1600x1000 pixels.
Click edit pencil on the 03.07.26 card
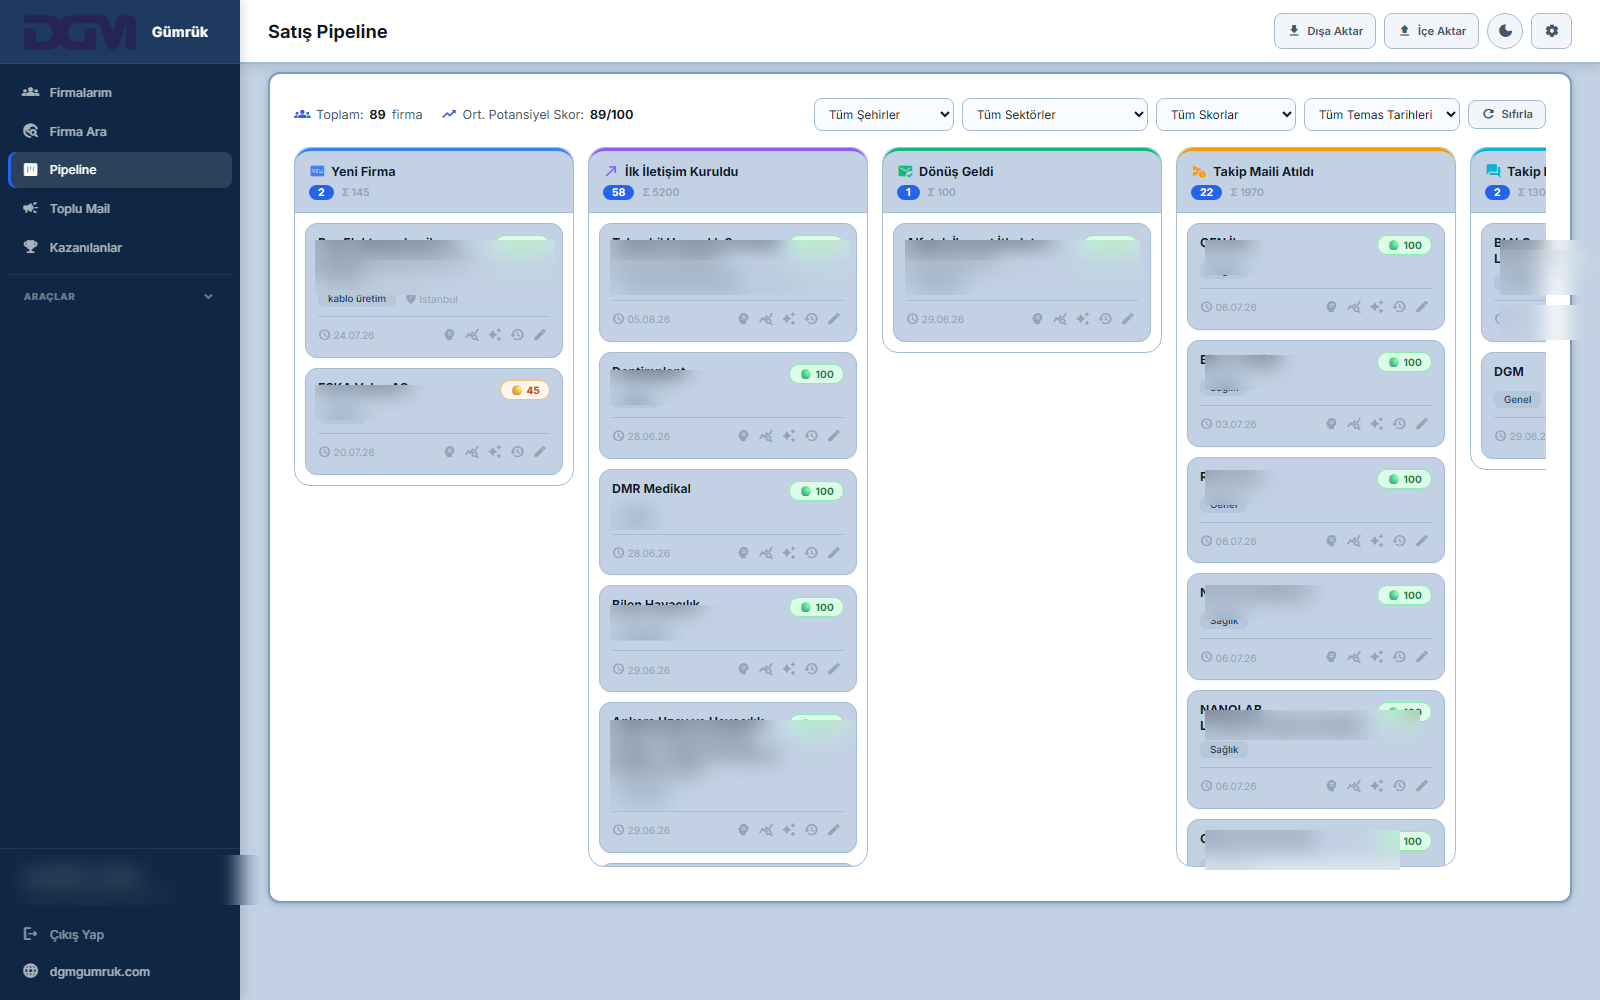click(1422, 424)
